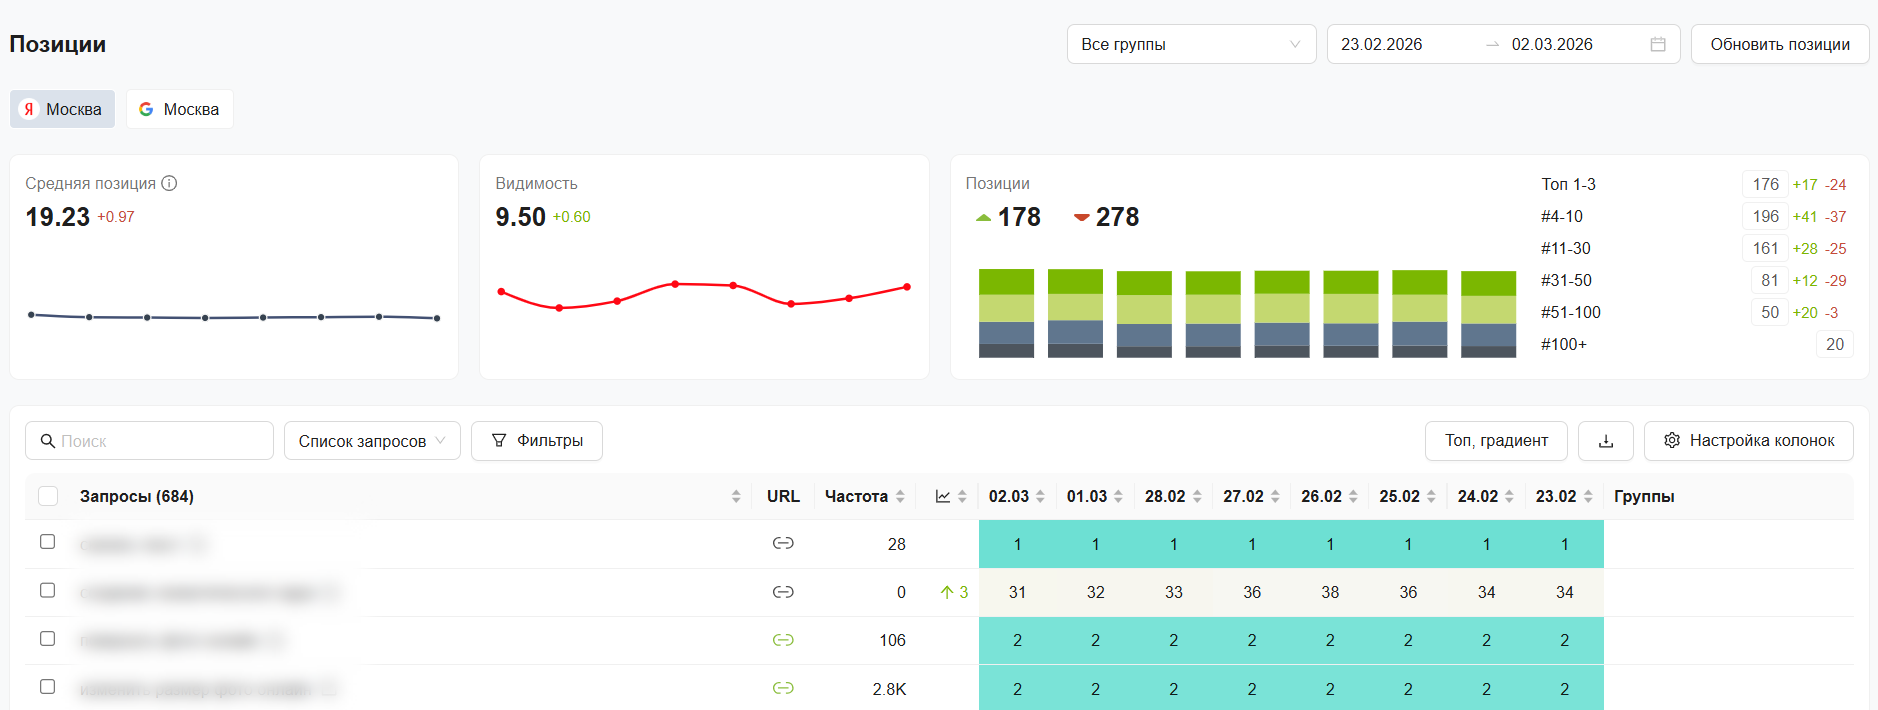Sort the 02.03 date column
This screenshot has height=710, width=1878.
click(x=1040, y=496)
